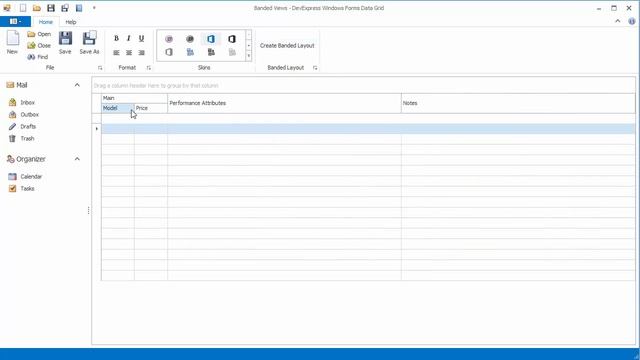Click the New document button
Screen dimensions: 640x360
tap(12, 42)
